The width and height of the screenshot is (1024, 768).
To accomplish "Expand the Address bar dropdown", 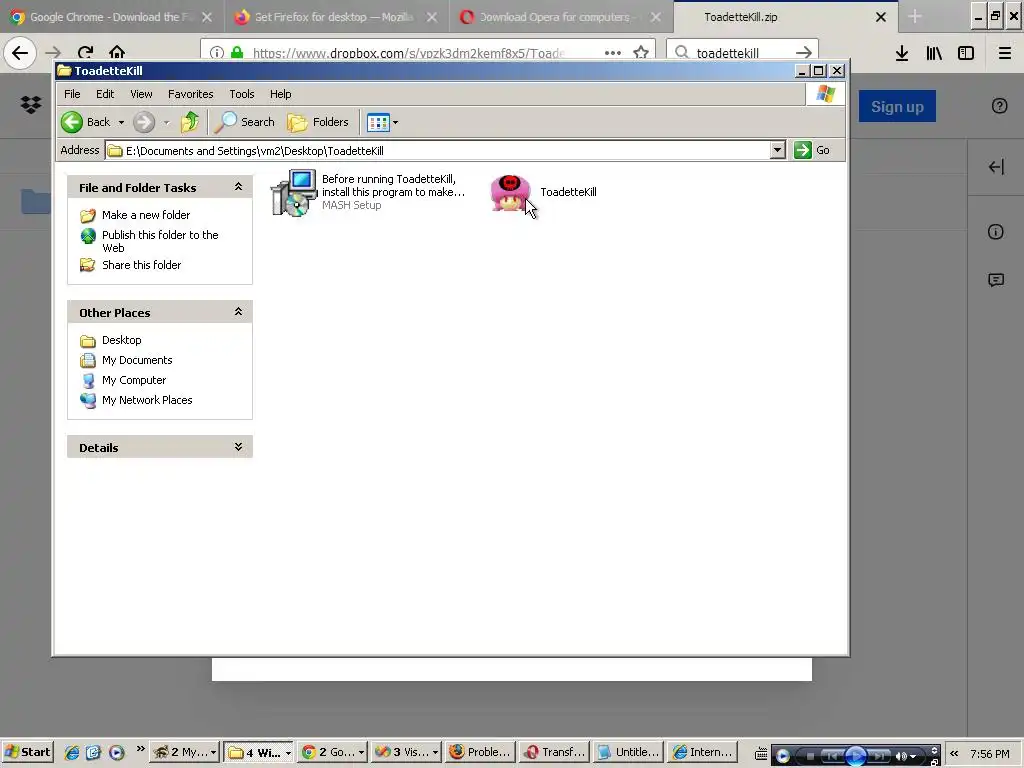I will (777, 150).
